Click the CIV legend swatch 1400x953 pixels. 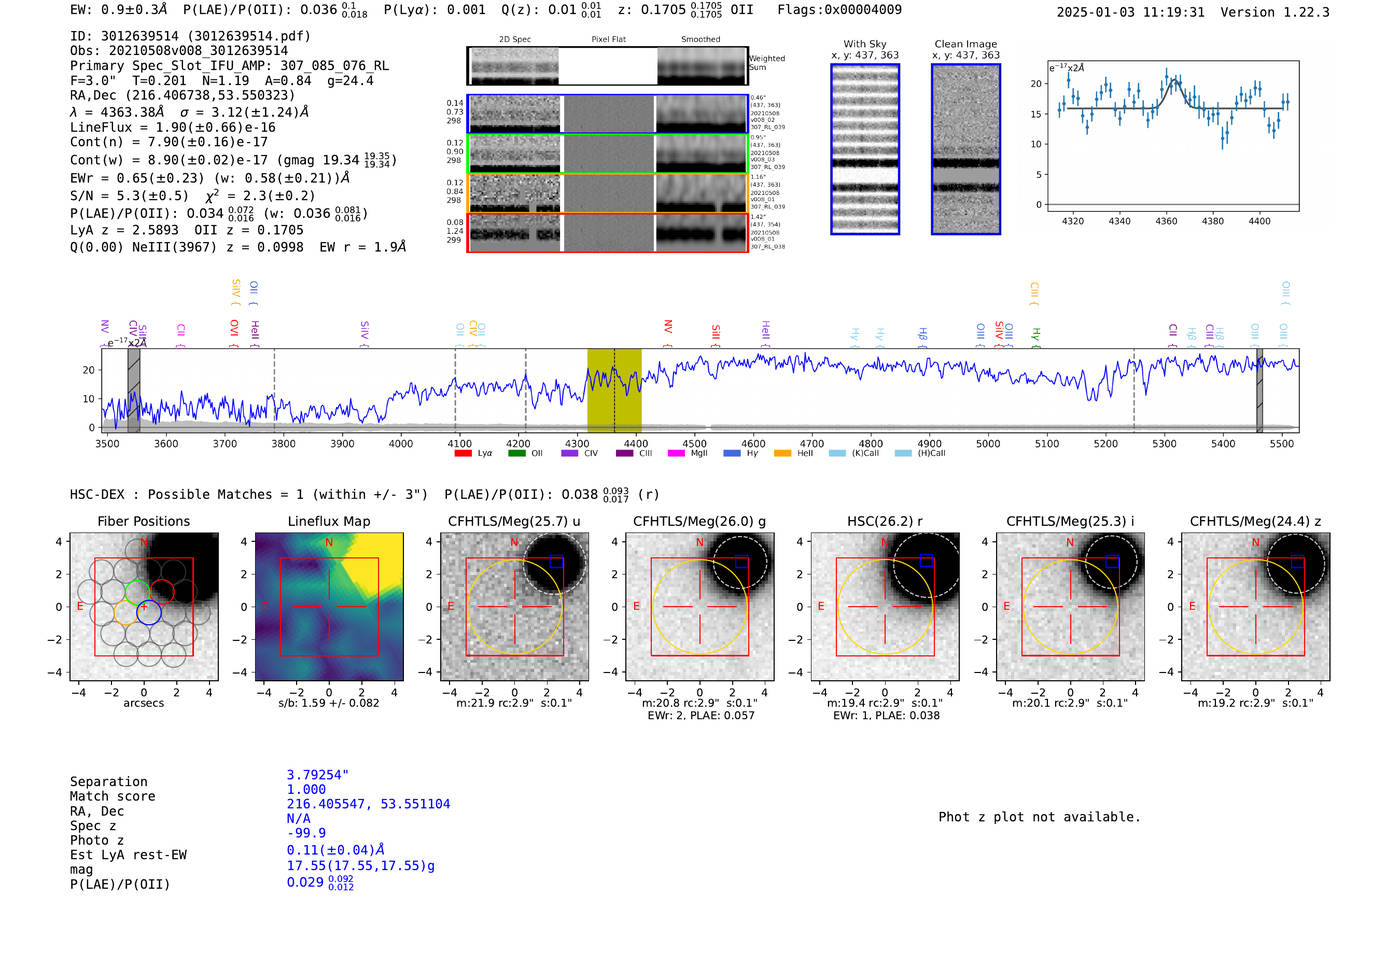tap(570, 453)
